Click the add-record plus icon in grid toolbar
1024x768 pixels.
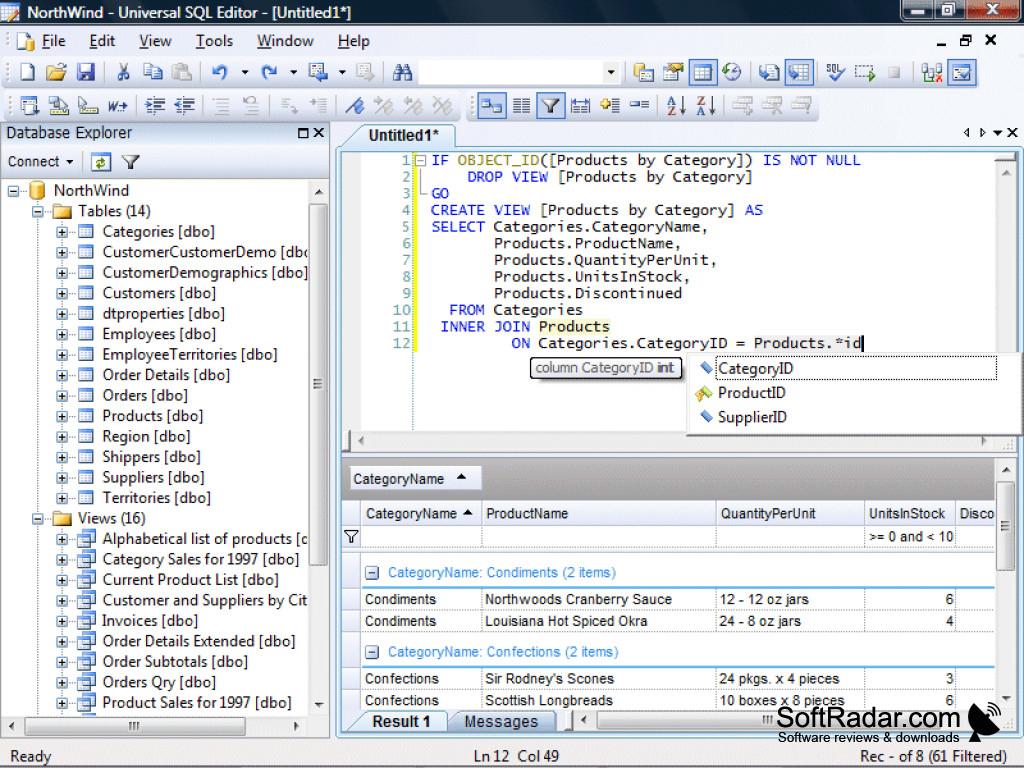pos(610,106)
